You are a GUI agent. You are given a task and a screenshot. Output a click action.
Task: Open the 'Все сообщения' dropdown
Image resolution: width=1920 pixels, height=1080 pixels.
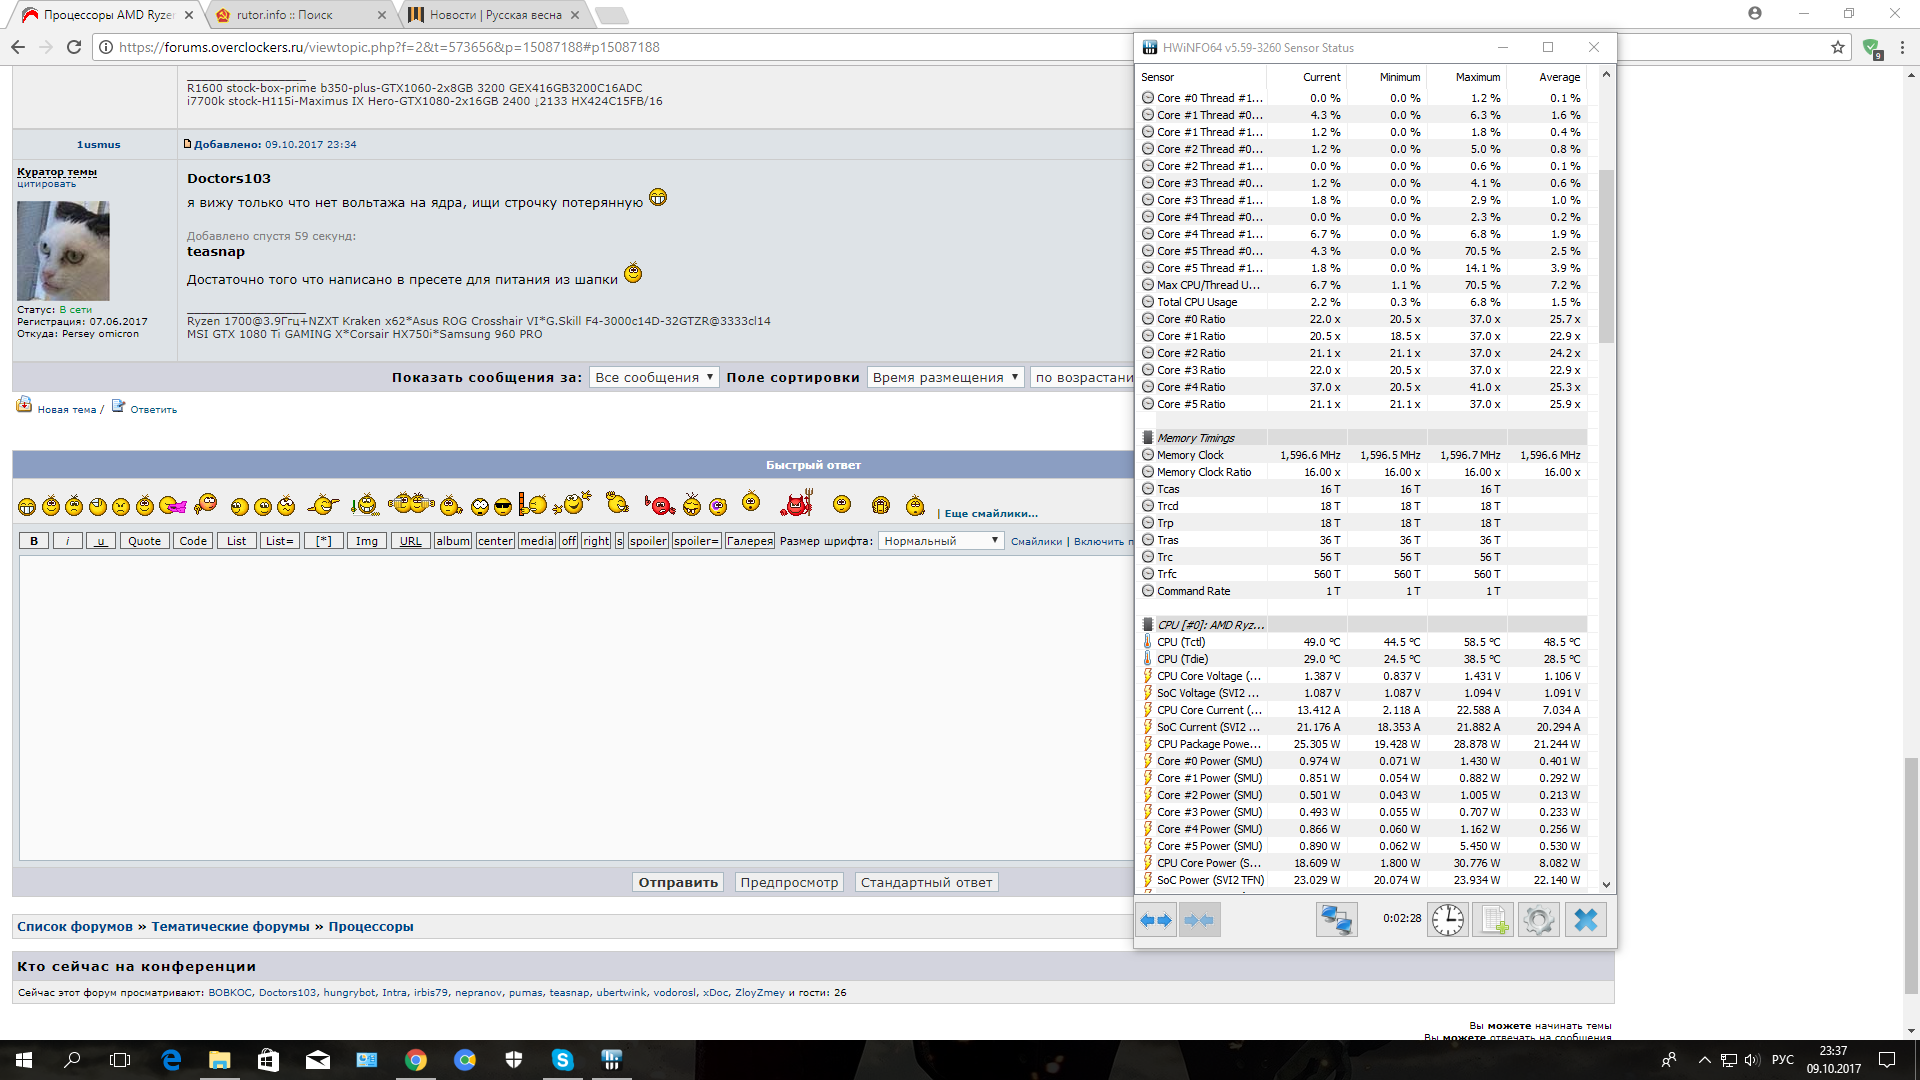[654, 377]
